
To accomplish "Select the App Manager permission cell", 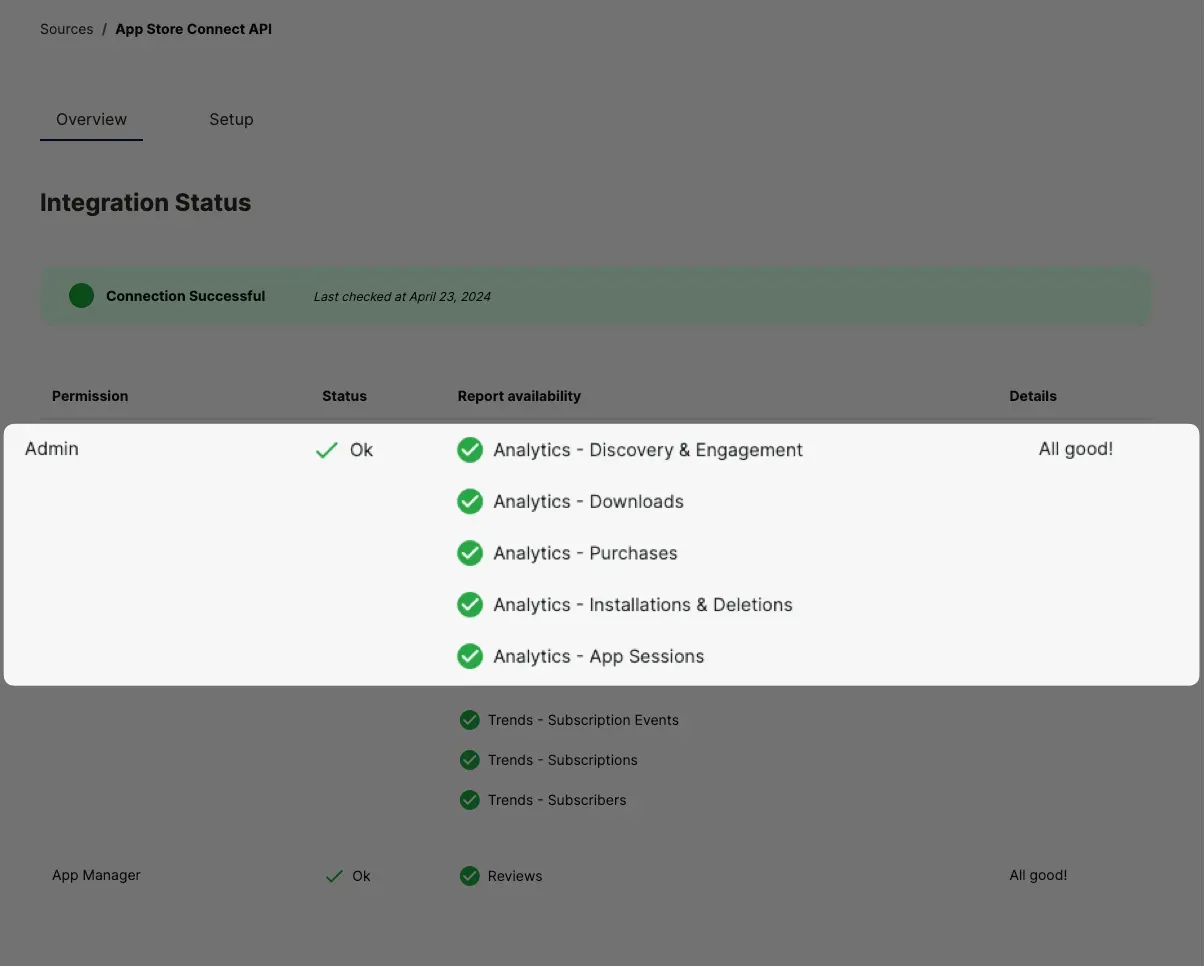I will 96,875.
